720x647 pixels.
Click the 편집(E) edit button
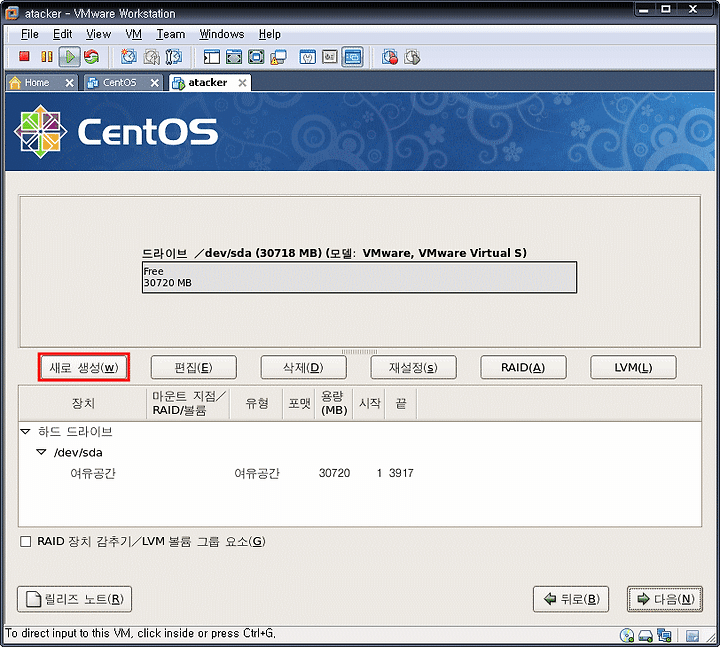coord(194,367)
